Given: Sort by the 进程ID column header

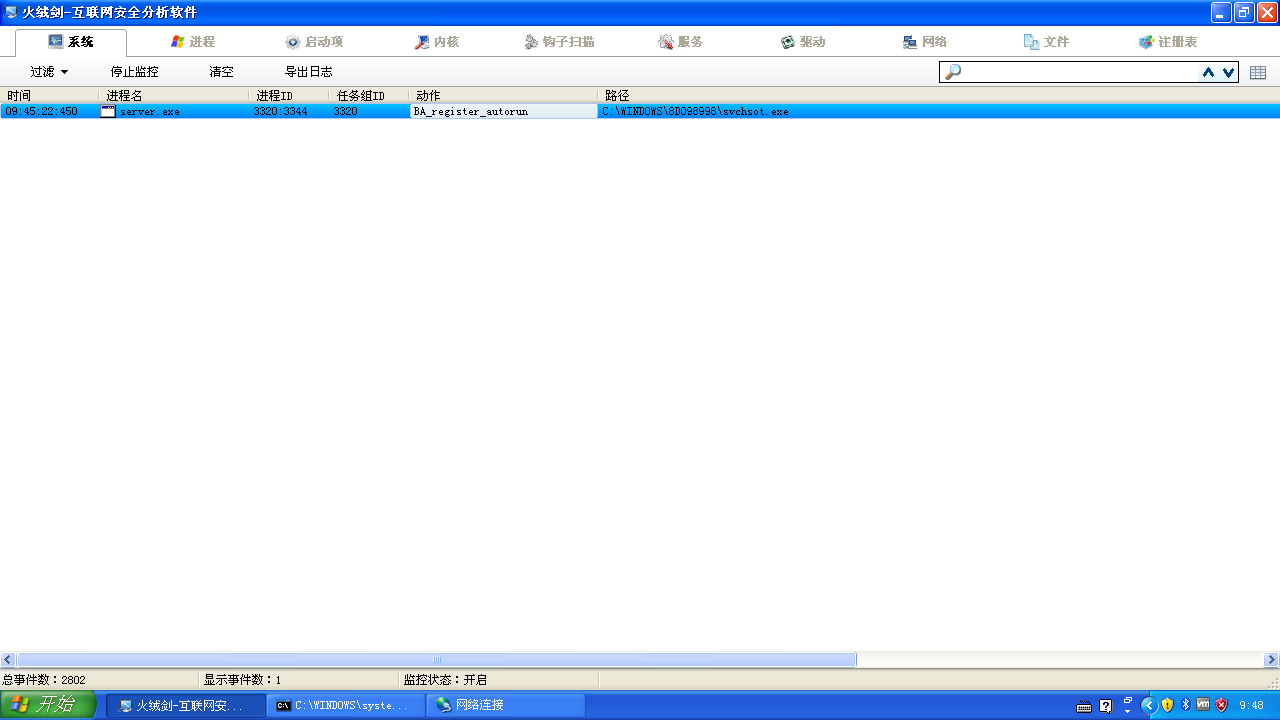Looking at the screenshot, I should click(289, 95).
